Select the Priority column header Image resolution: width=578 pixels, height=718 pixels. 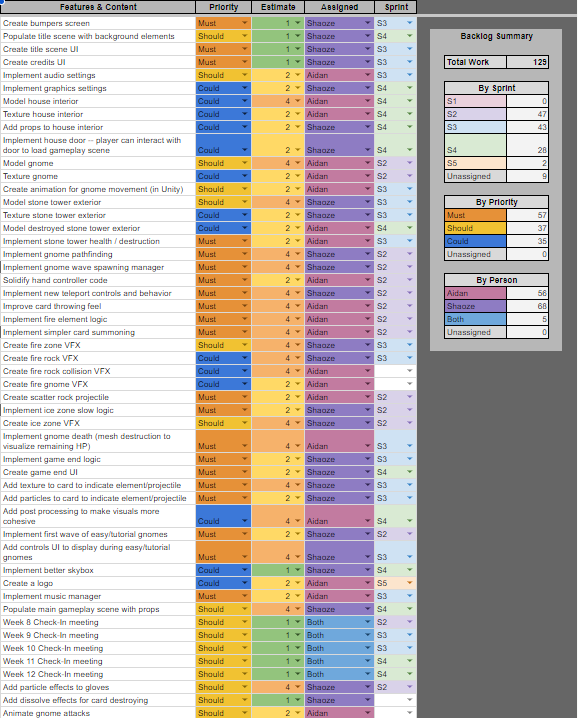[x=224, y=7]
